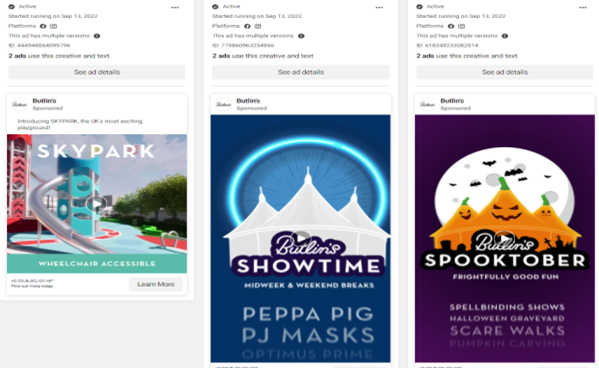This screenshot has height=368, width=599.
Task: Open three-dot menu on Spooktober ad card
Action: [x=583, y=8]
